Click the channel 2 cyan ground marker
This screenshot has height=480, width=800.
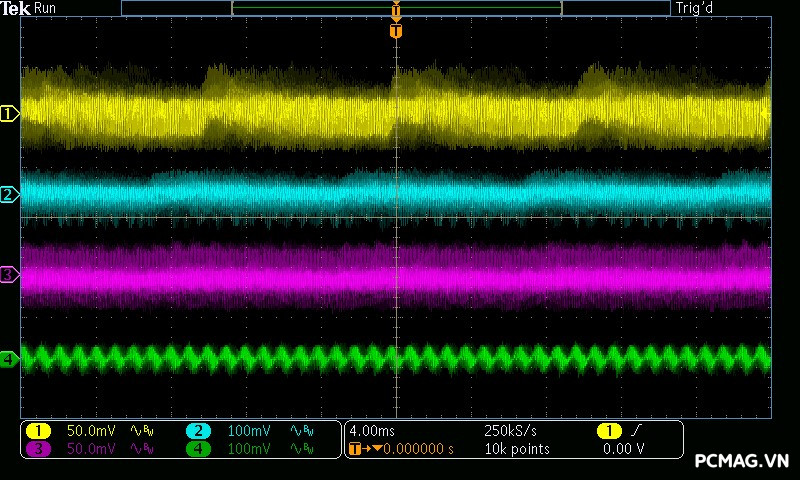point(9,194)
